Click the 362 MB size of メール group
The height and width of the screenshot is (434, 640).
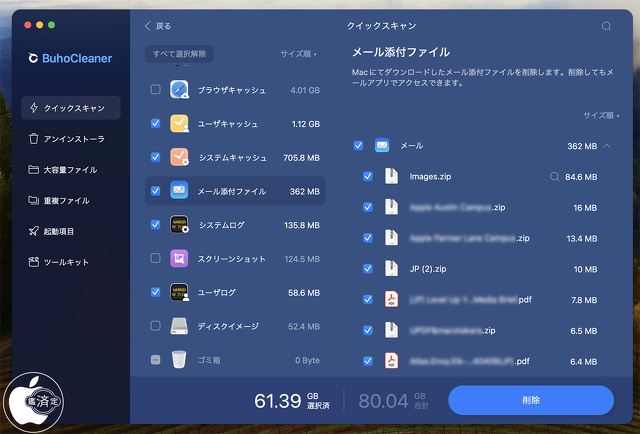pos(582,146)
